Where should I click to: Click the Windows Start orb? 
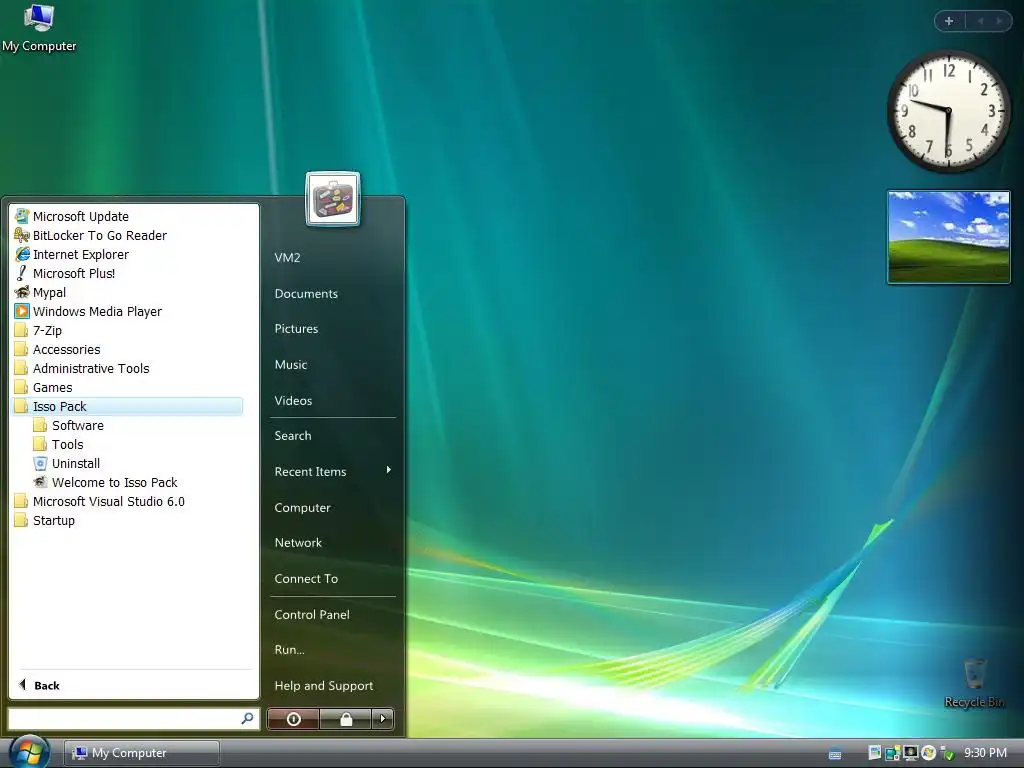pos(29,752)
